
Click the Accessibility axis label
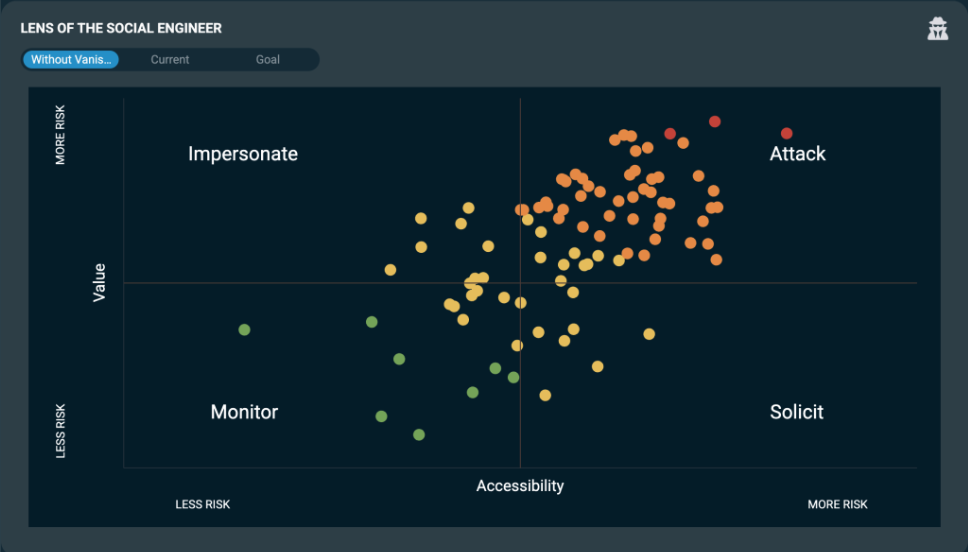(520, 486)
